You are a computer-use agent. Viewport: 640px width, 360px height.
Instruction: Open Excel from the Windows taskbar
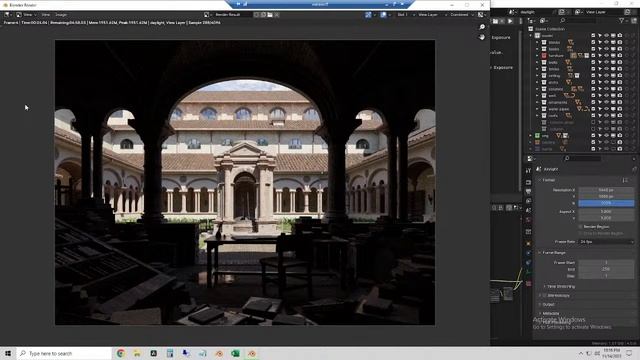235,353
